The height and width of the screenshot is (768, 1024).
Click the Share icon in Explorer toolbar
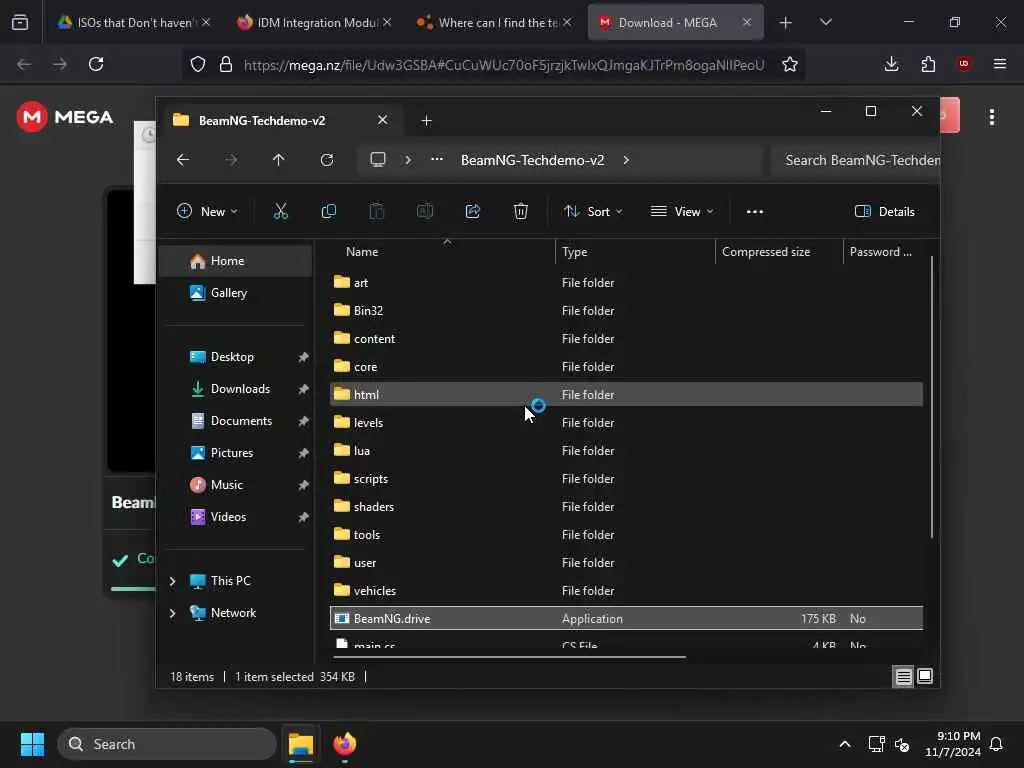[x=473, y=211]
